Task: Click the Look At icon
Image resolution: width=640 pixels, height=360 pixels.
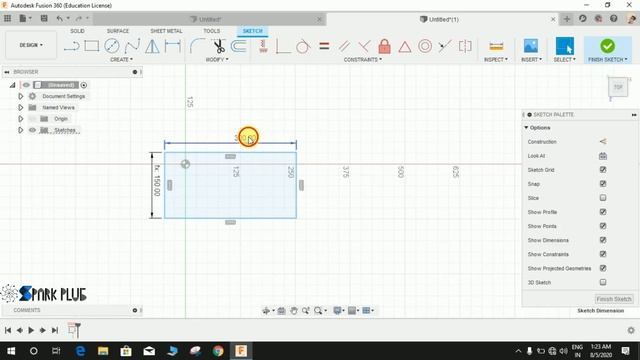Action: 603,156
